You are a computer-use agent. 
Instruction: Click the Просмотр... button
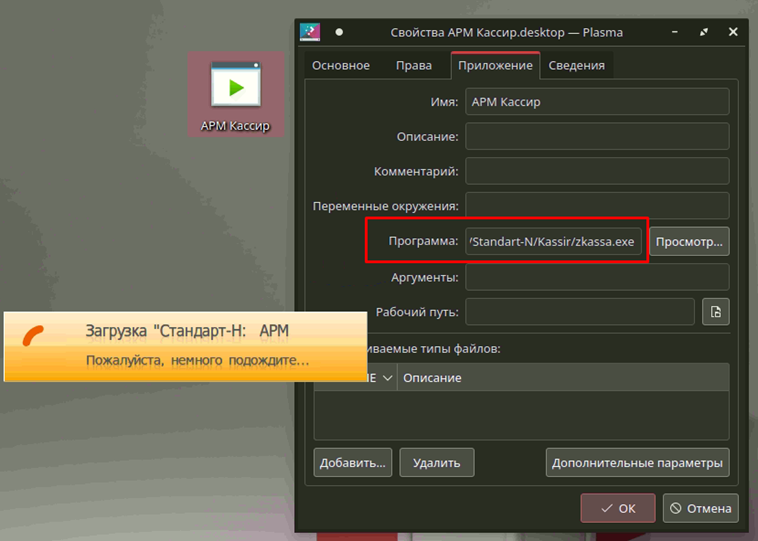[x=689, y=241]
